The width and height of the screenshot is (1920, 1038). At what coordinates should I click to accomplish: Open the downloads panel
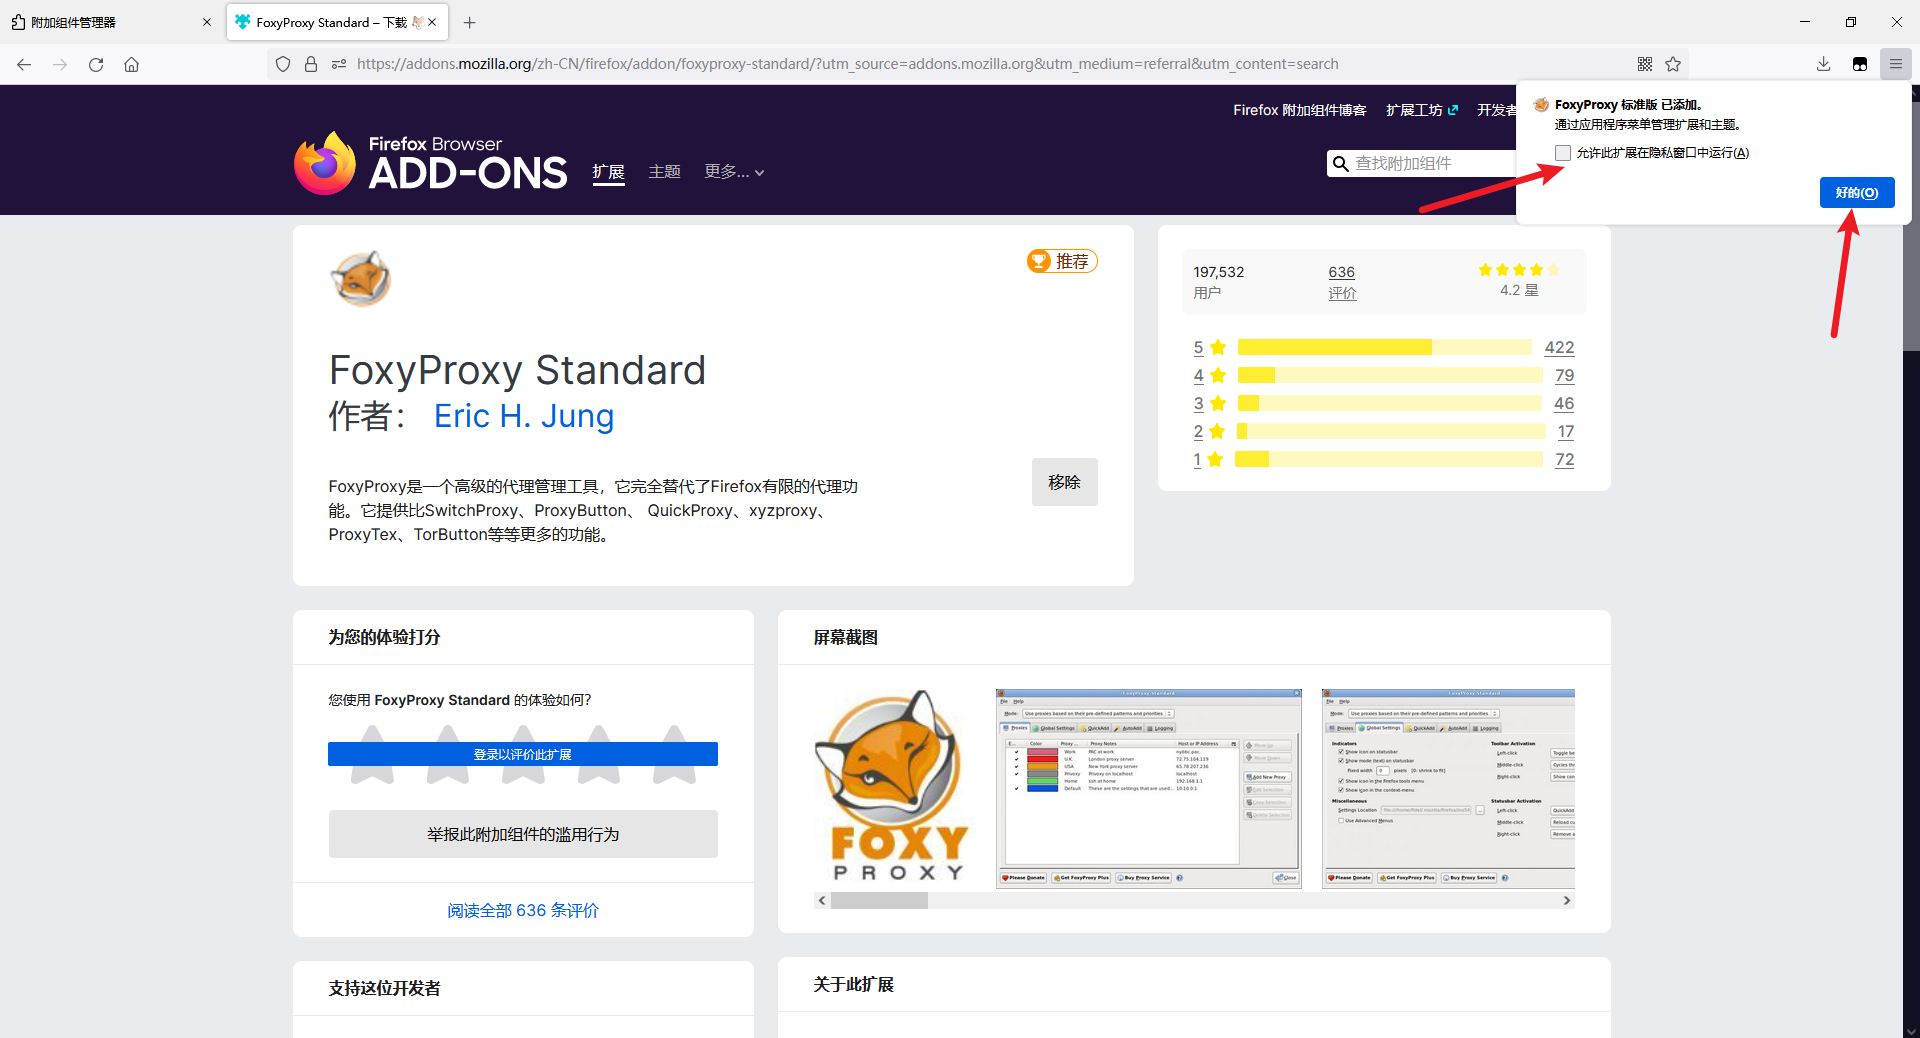tap(1824, 64)
